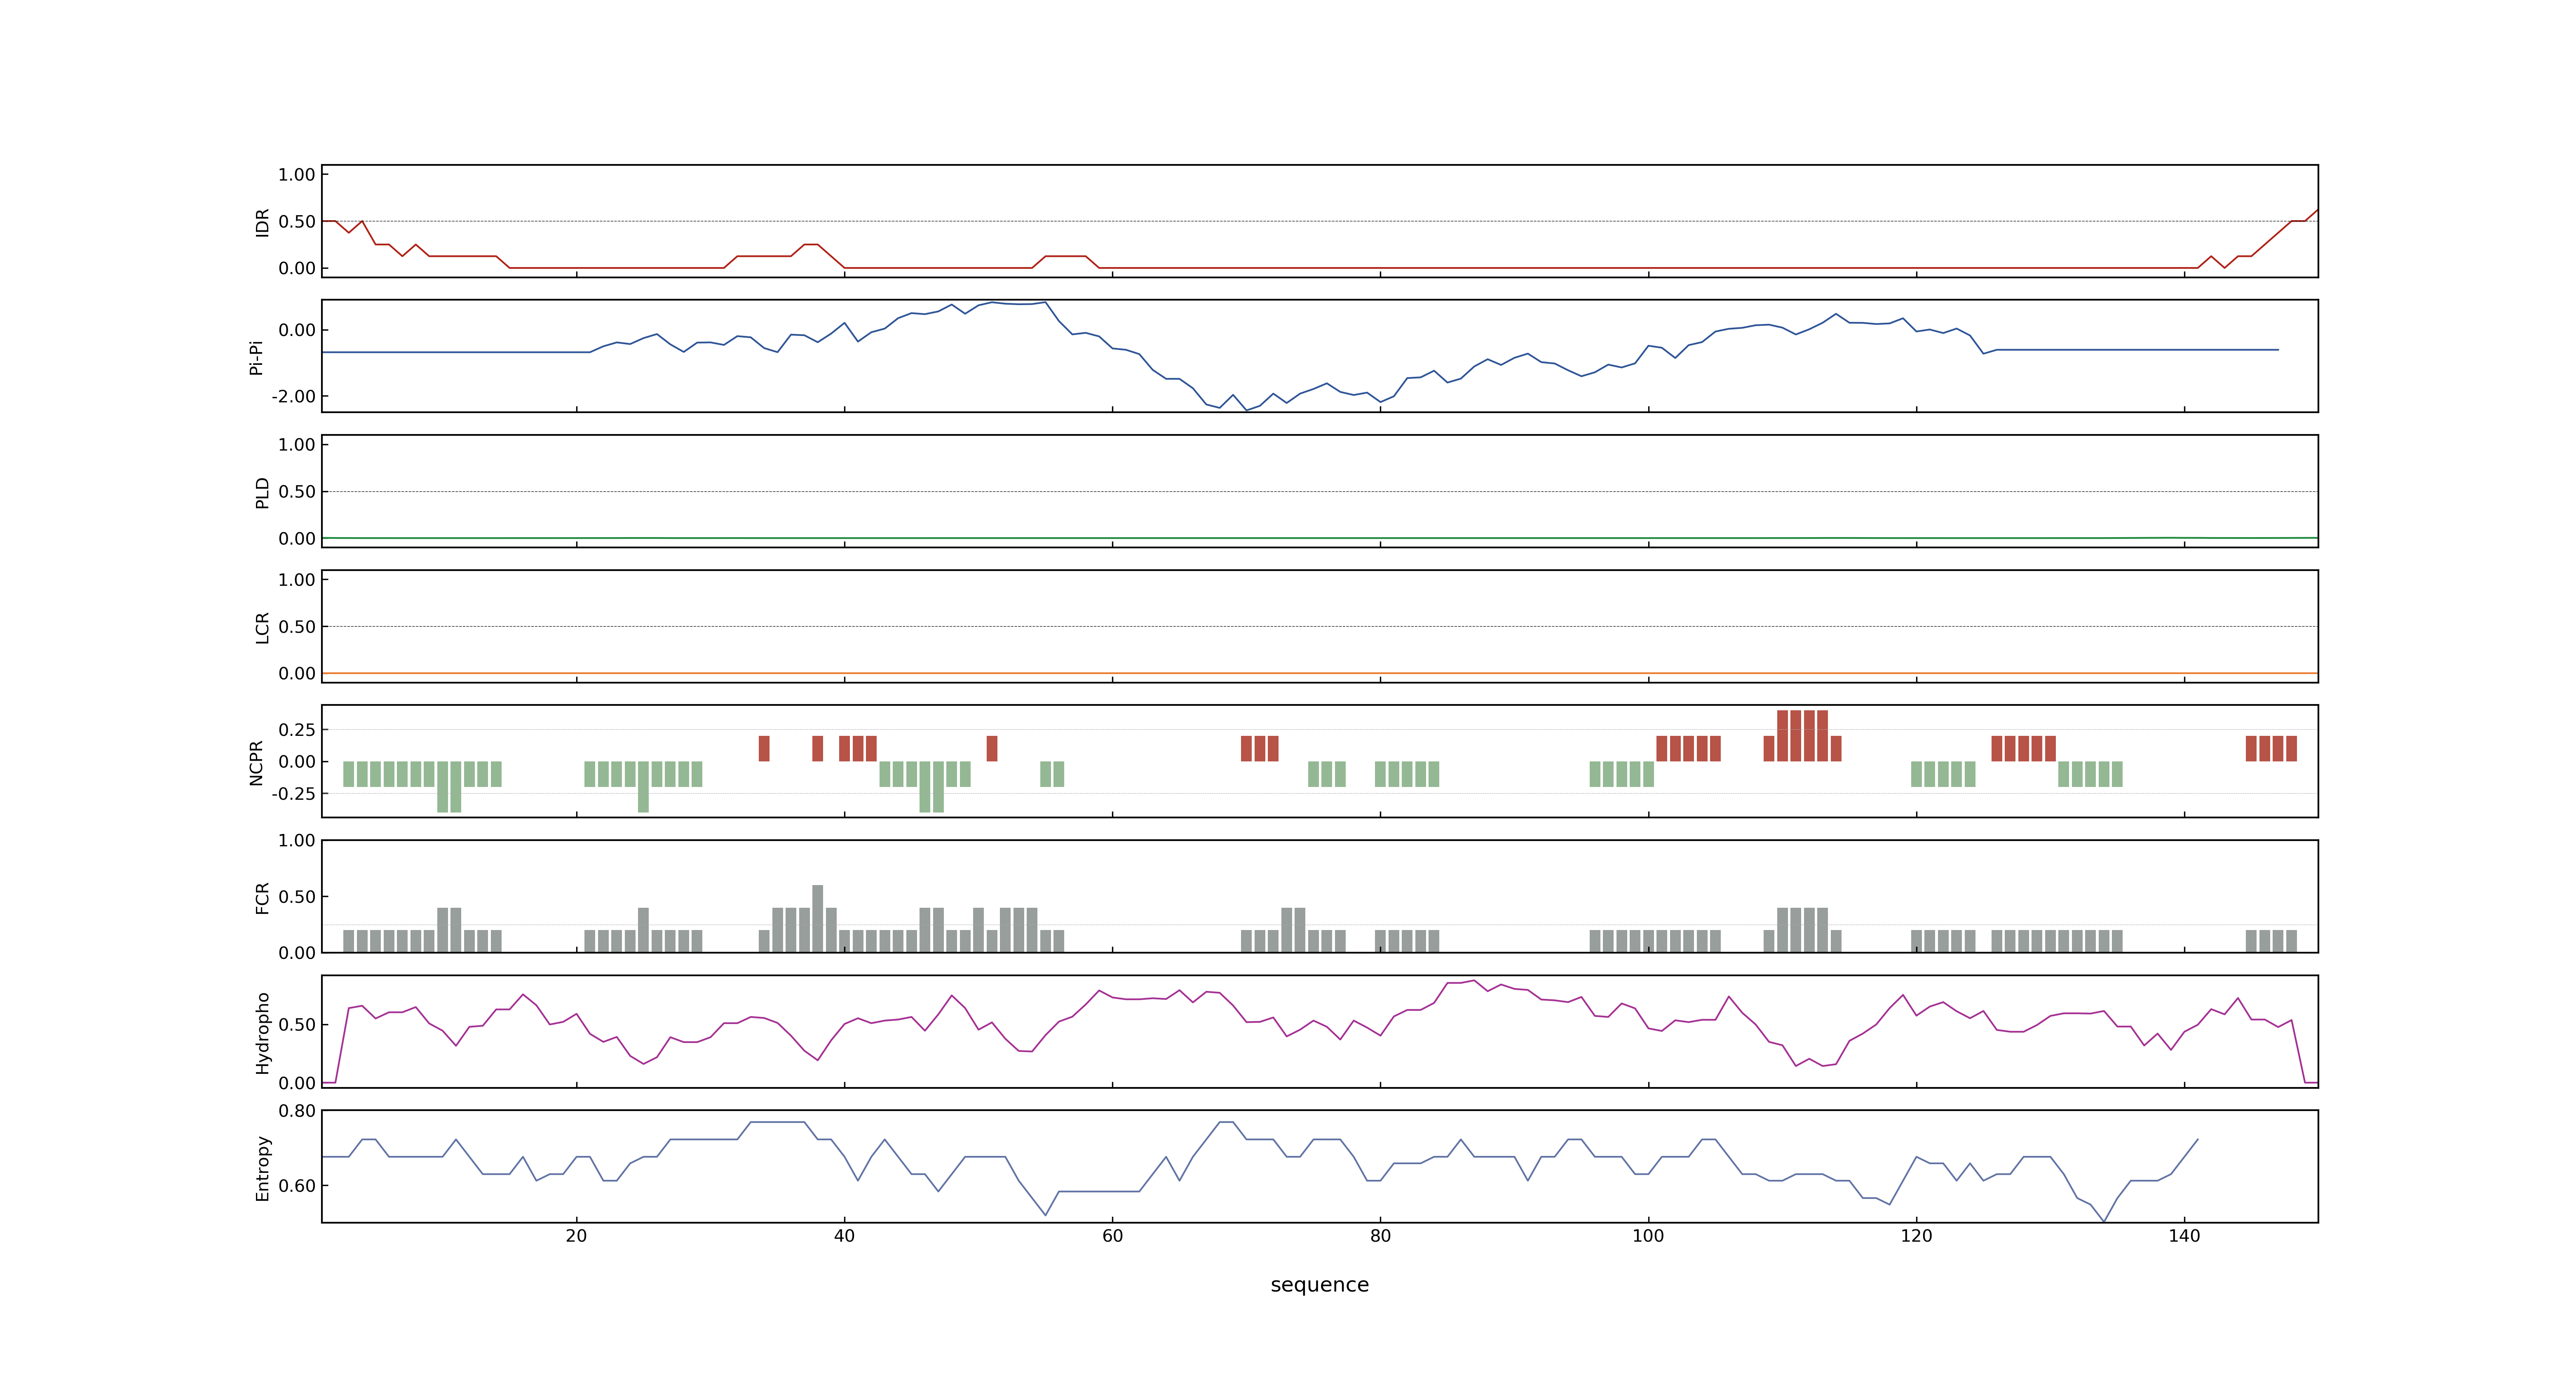Click the Pi-Pi y-axis label
The image size is (2576, 1374).
point(256,357)
